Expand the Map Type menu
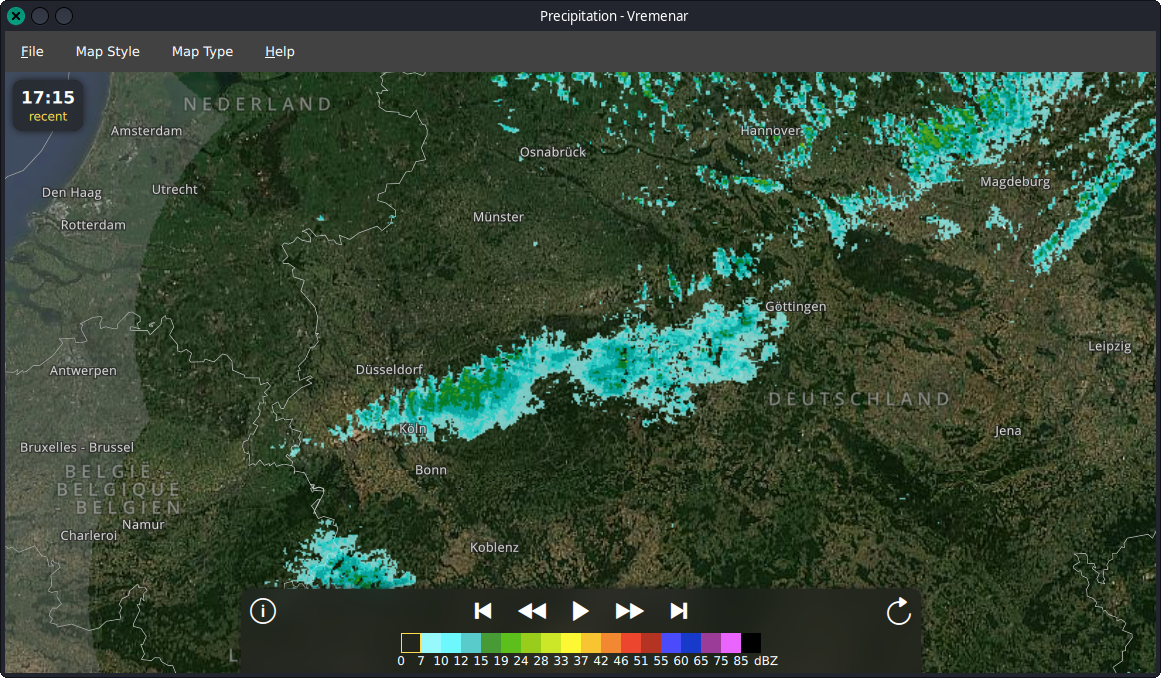 (x=202, y=51)
